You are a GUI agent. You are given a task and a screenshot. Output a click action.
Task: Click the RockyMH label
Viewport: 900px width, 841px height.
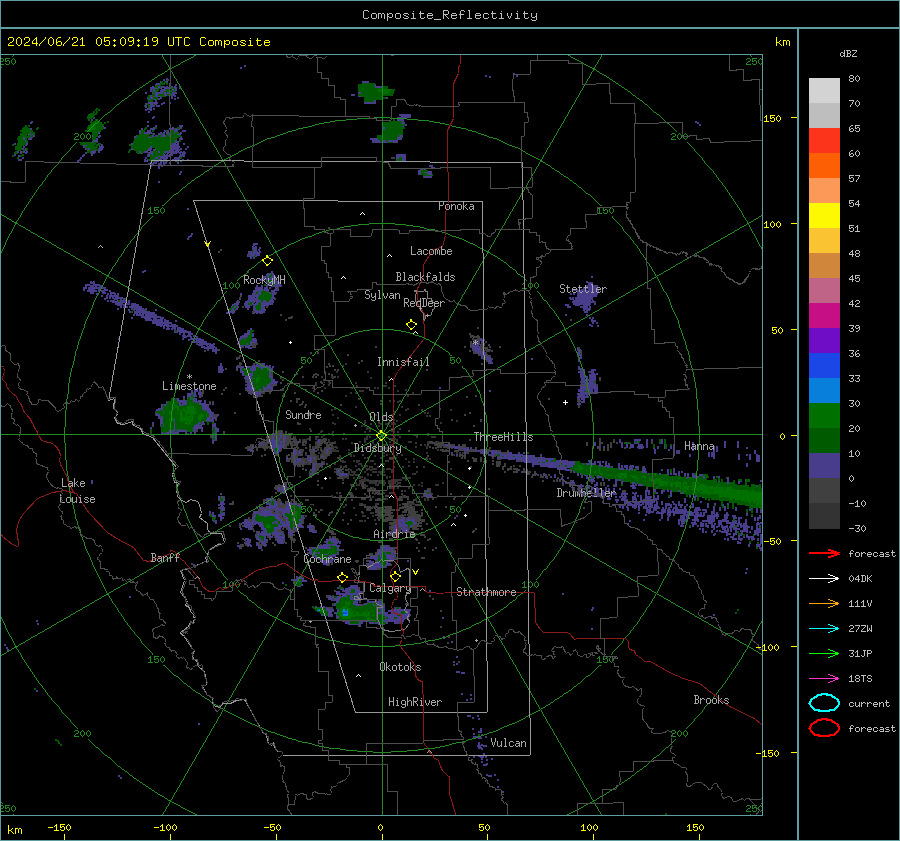tap(263, 280)
